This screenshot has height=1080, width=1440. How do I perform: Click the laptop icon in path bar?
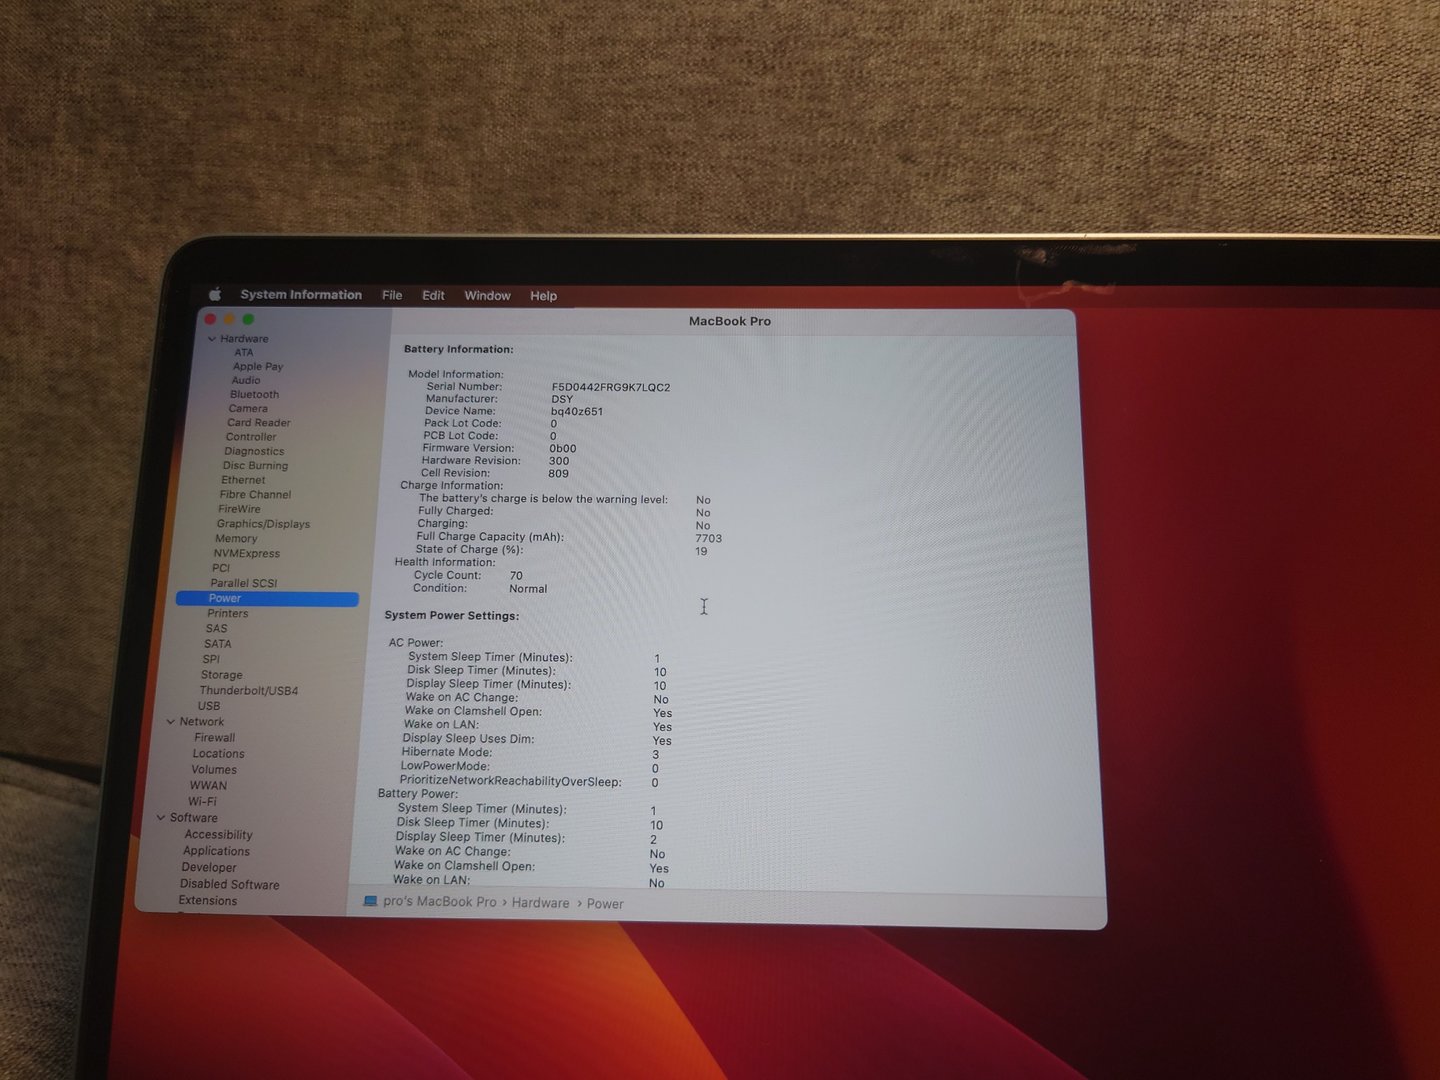370,901
